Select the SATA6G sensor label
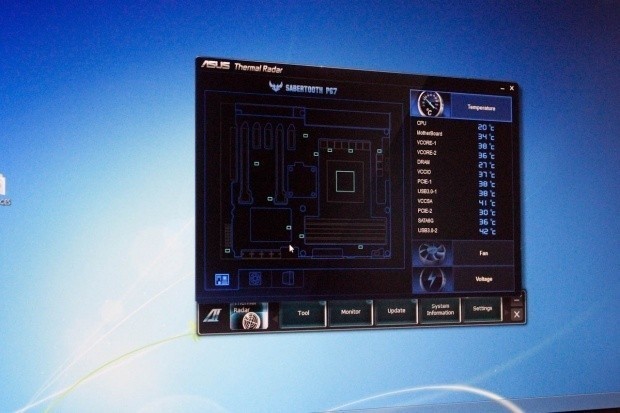This screenshot has width=620, height=413. (x=425, y=220)
